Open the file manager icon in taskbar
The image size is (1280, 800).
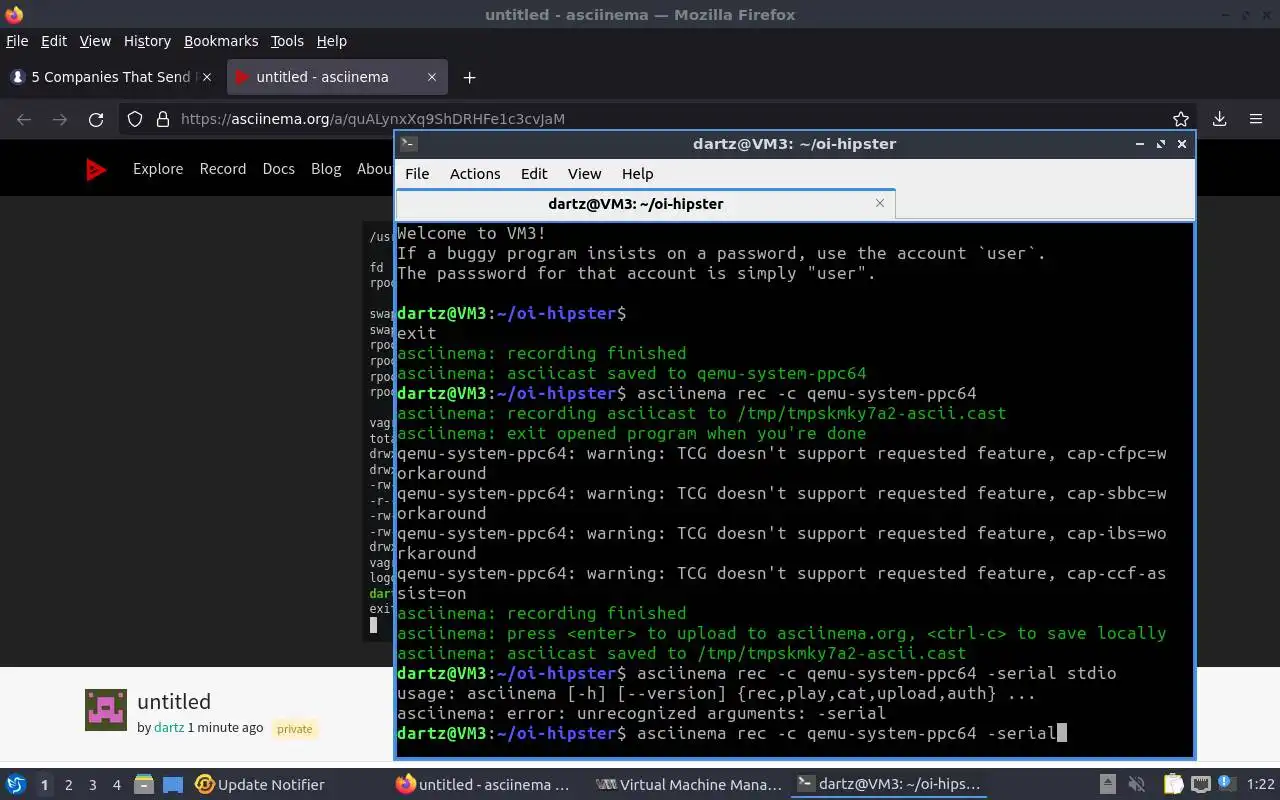[143, 785]
